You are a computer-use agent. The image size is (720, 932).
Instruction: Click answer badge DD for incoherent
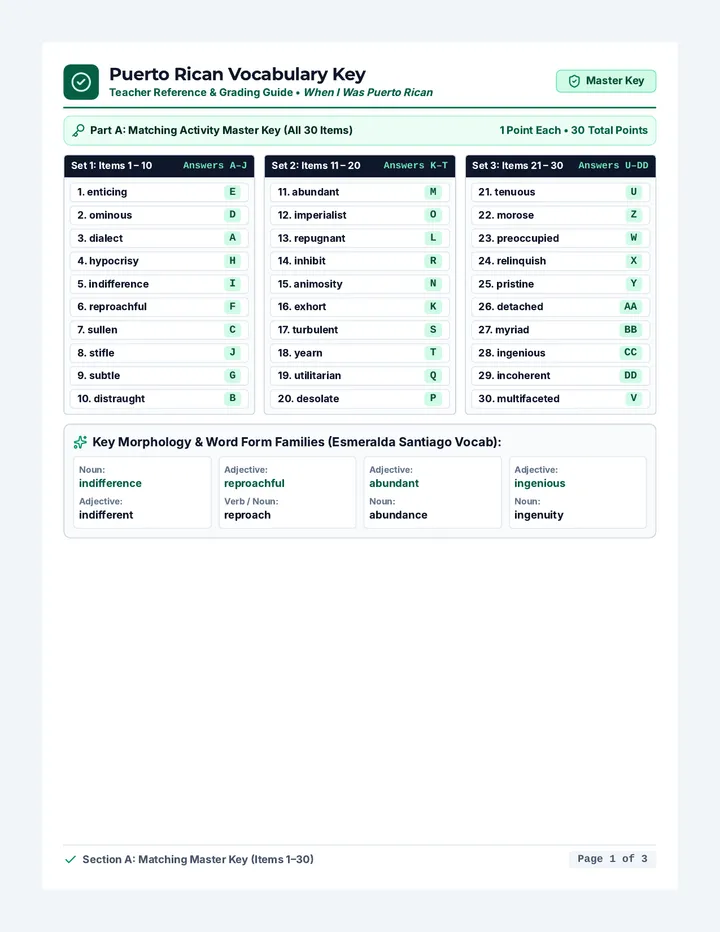(630, 376)
